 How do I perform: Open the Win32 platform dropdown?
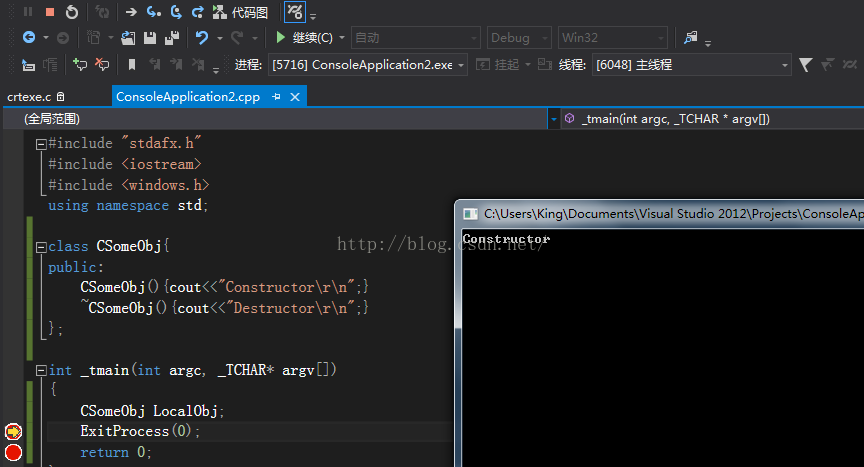coord(613,37)
